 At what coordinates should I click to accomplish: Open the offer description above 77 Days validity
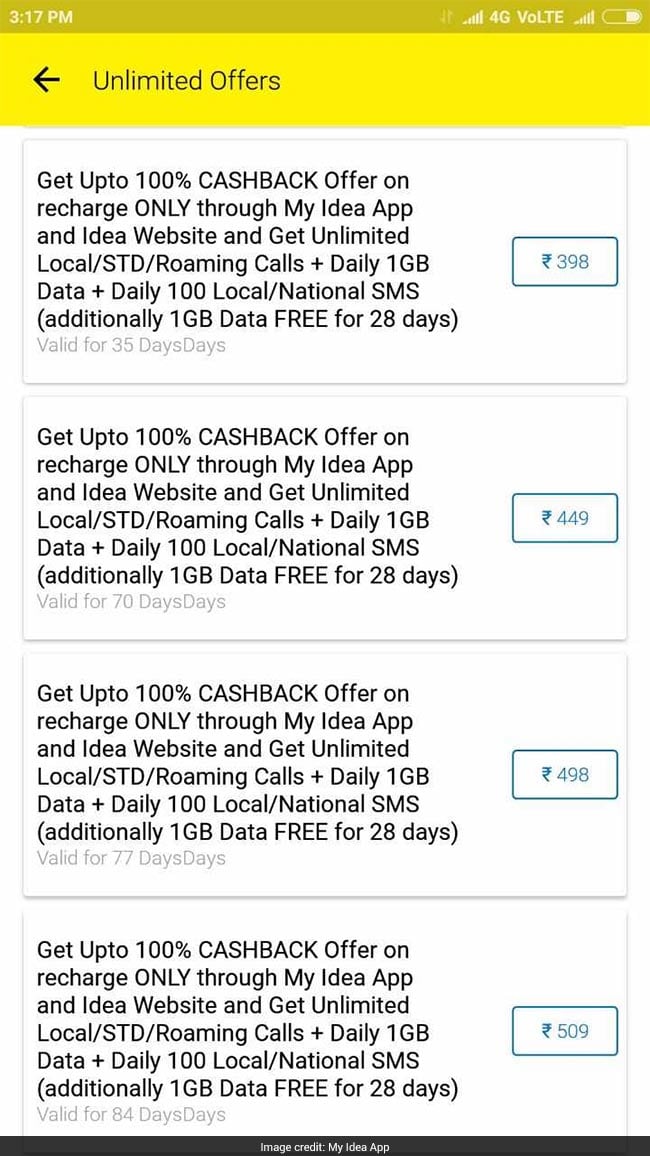pyautogui.click(x=247, y=762)
